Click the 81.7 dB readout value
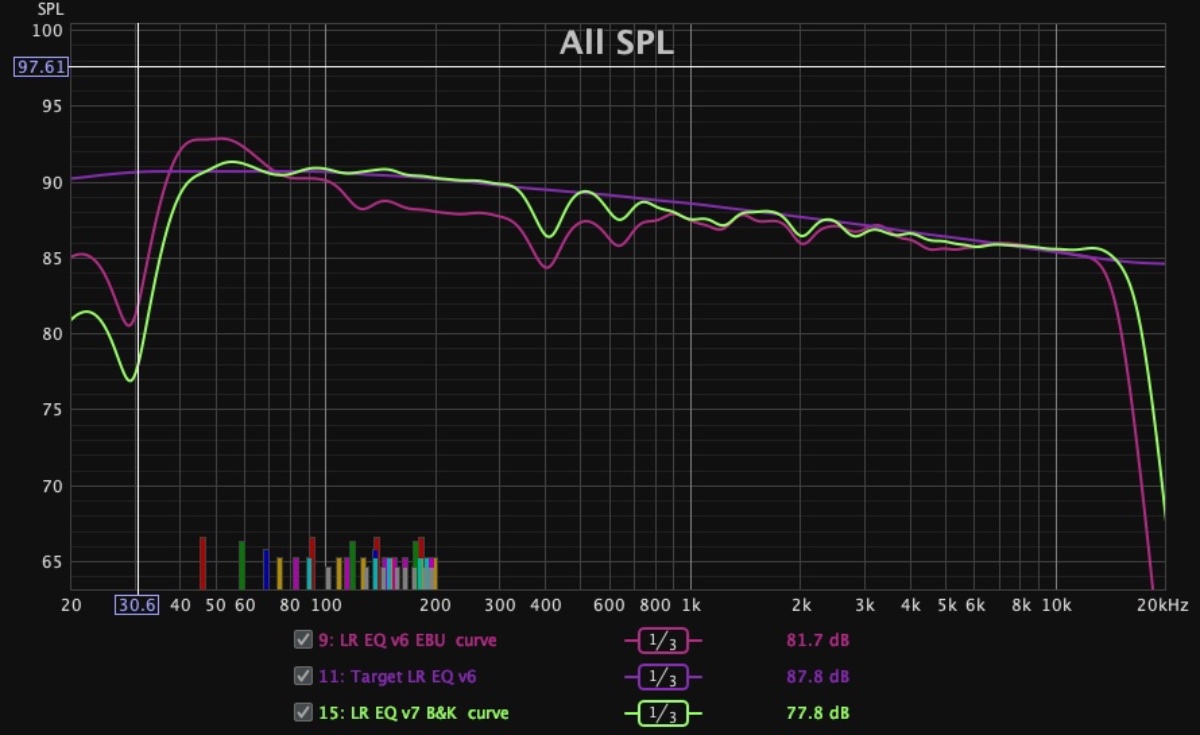This screenshot has width=1200, height=735. coord(817,640)
